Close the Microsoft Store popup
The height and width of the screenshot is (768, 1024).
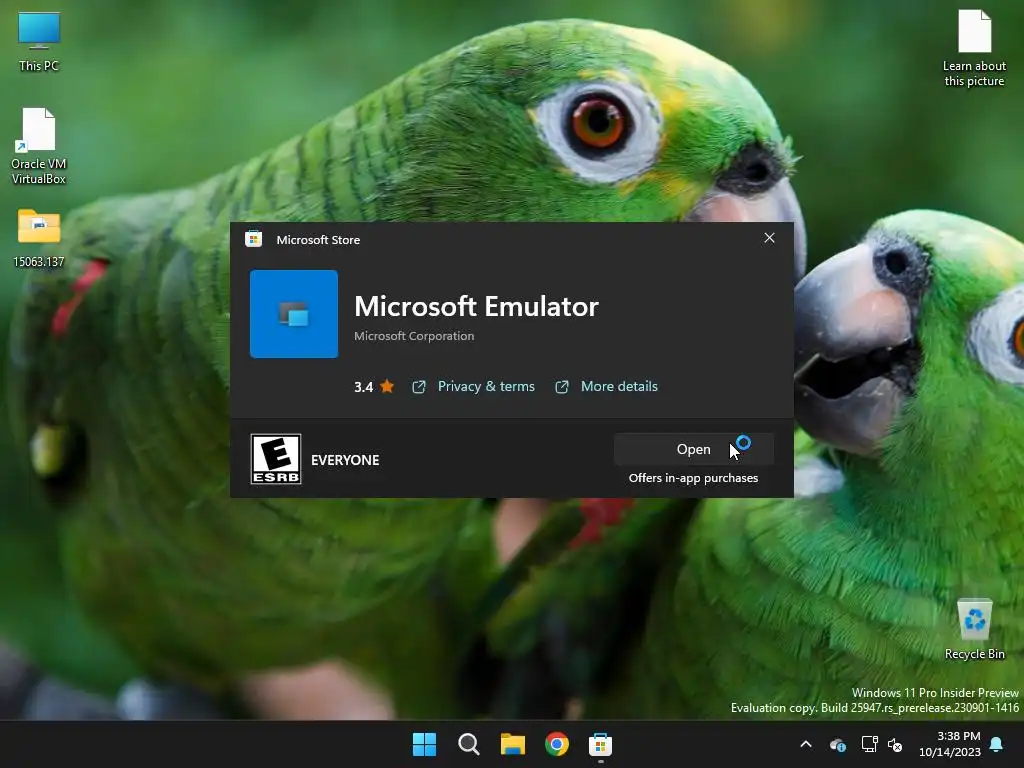tap(769, 238)
